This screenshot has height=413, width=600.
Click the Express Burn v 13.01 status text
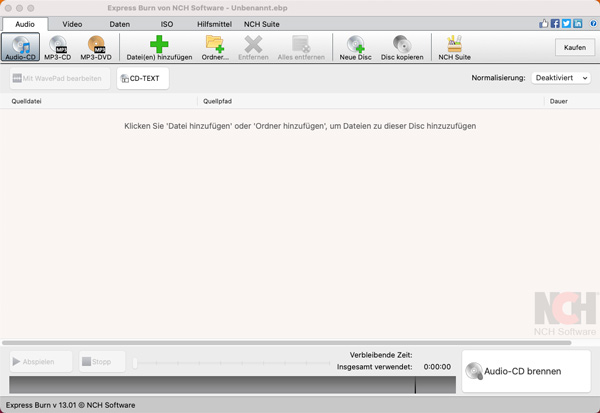70,405
